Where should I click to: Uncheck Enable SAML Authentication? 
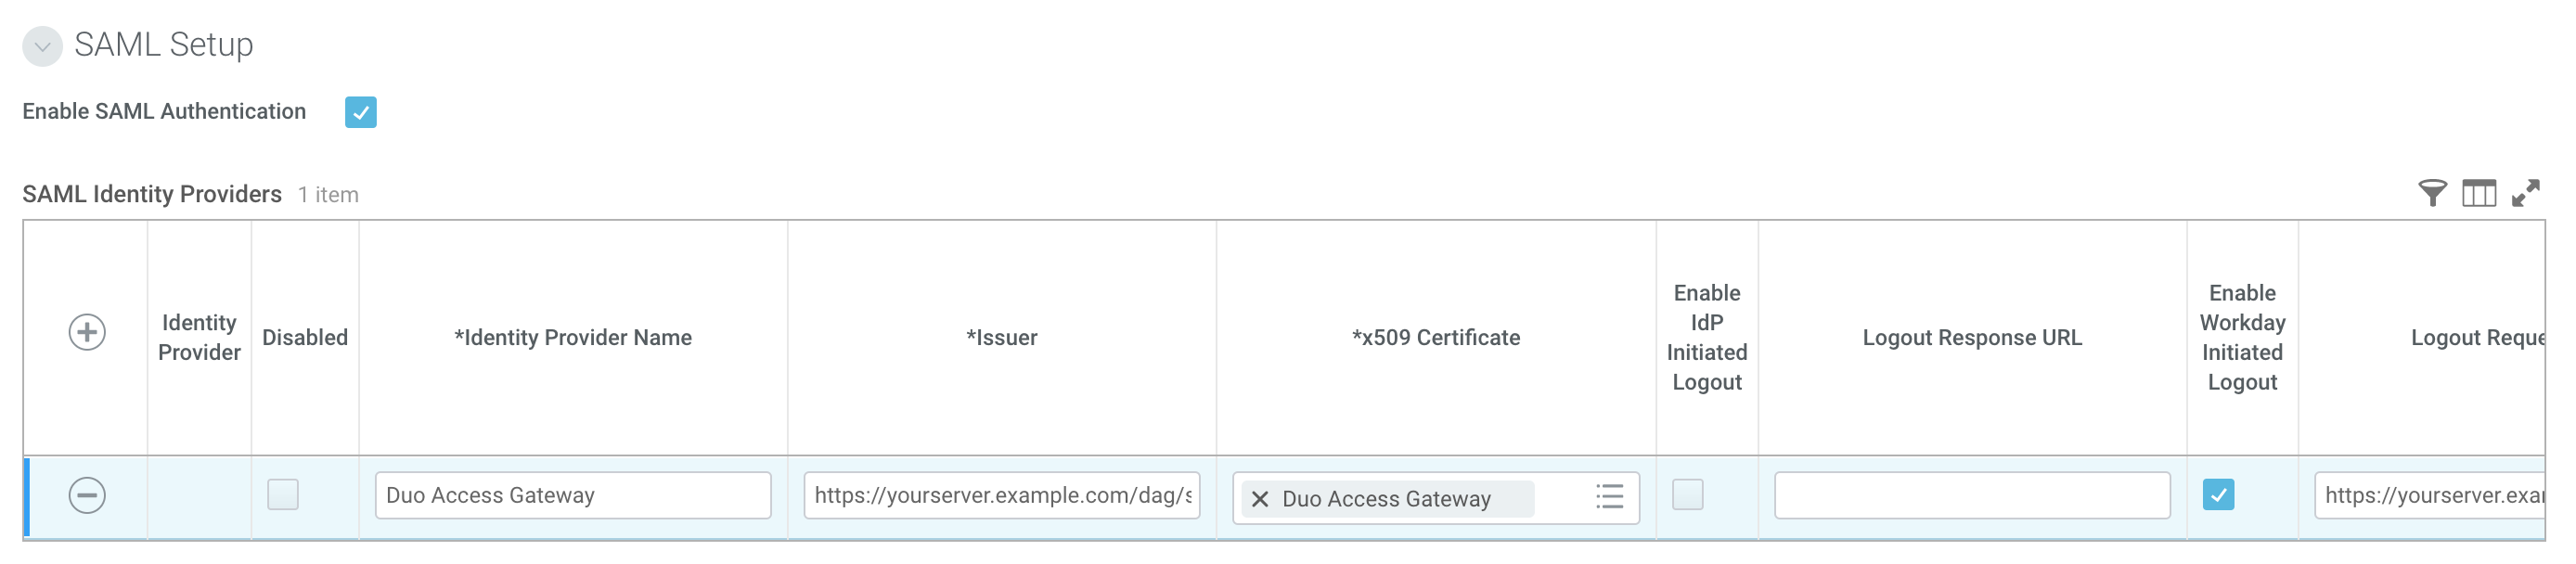click(x=361, y=112)
